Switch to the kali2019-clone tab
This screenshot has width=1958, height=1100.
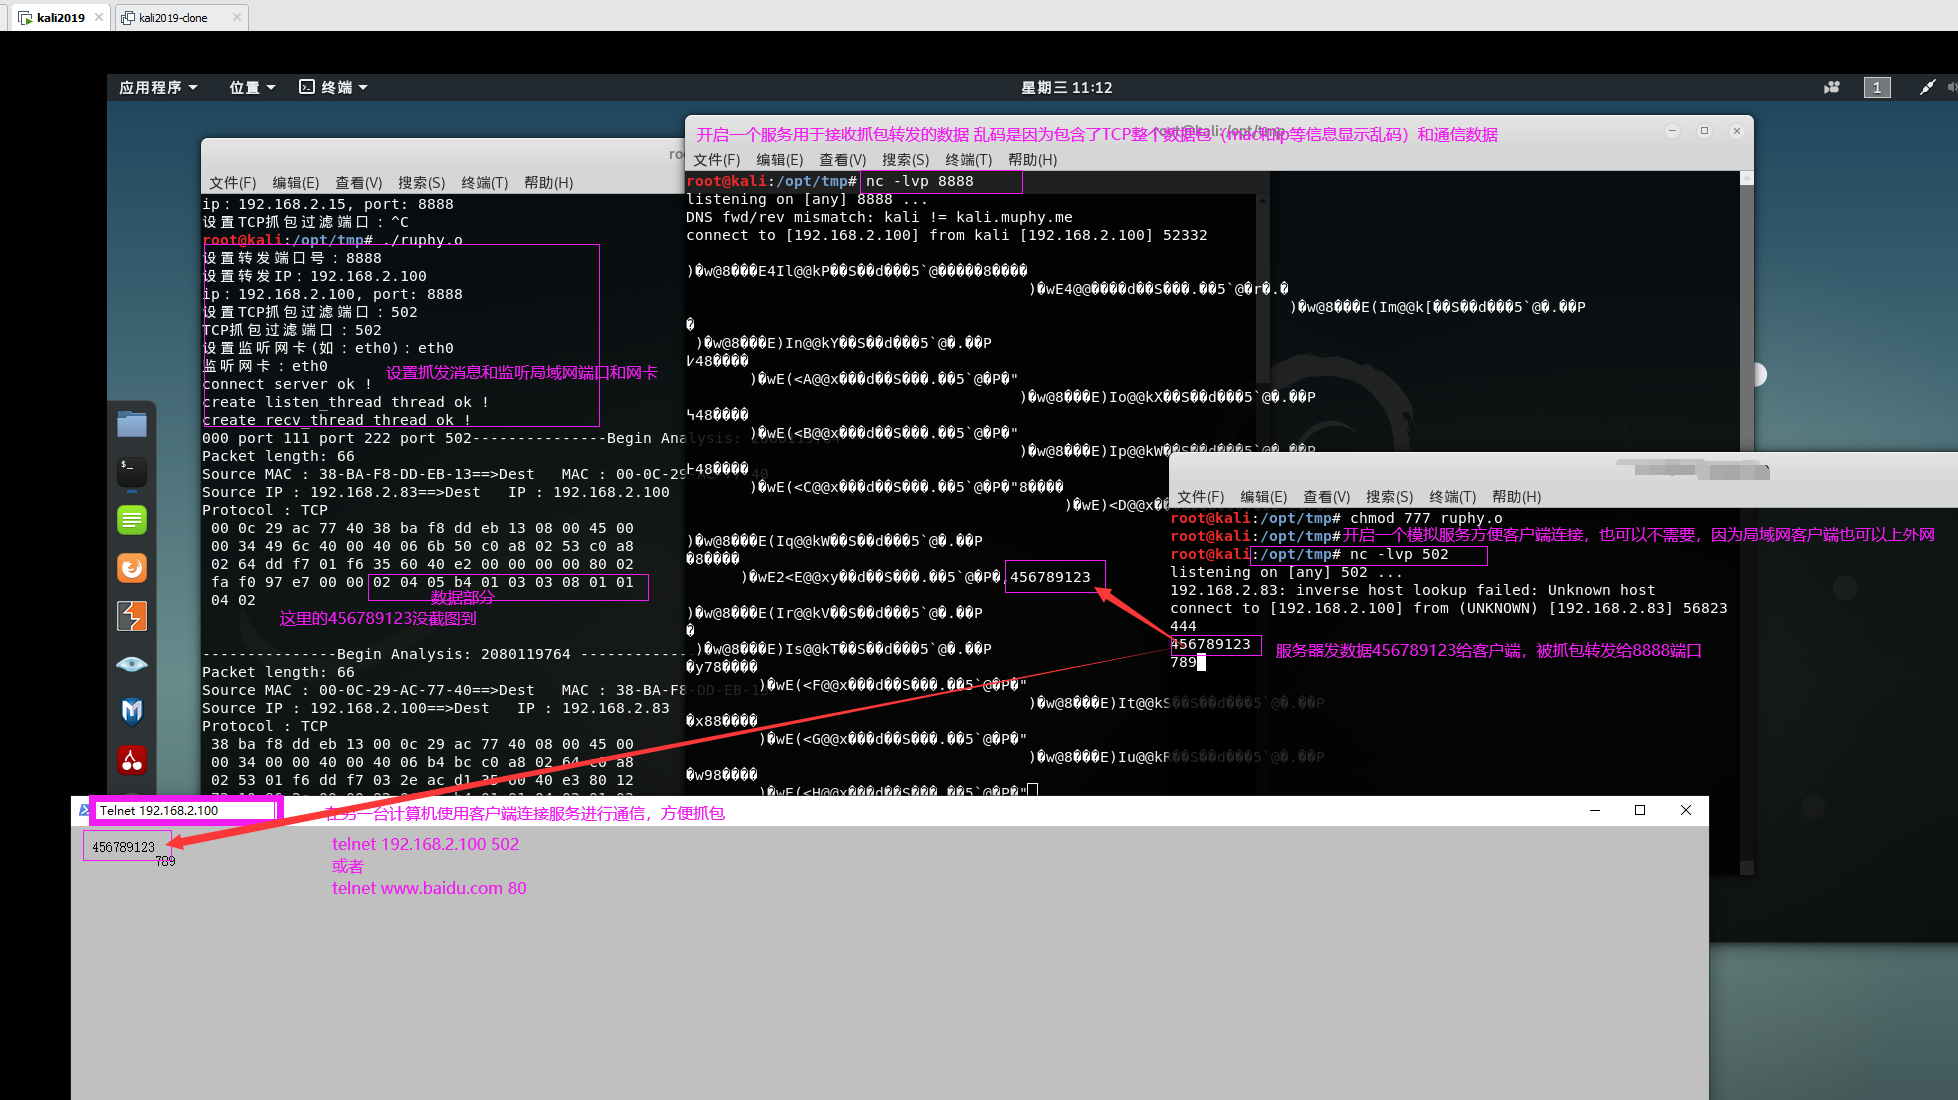click(173, 17)
